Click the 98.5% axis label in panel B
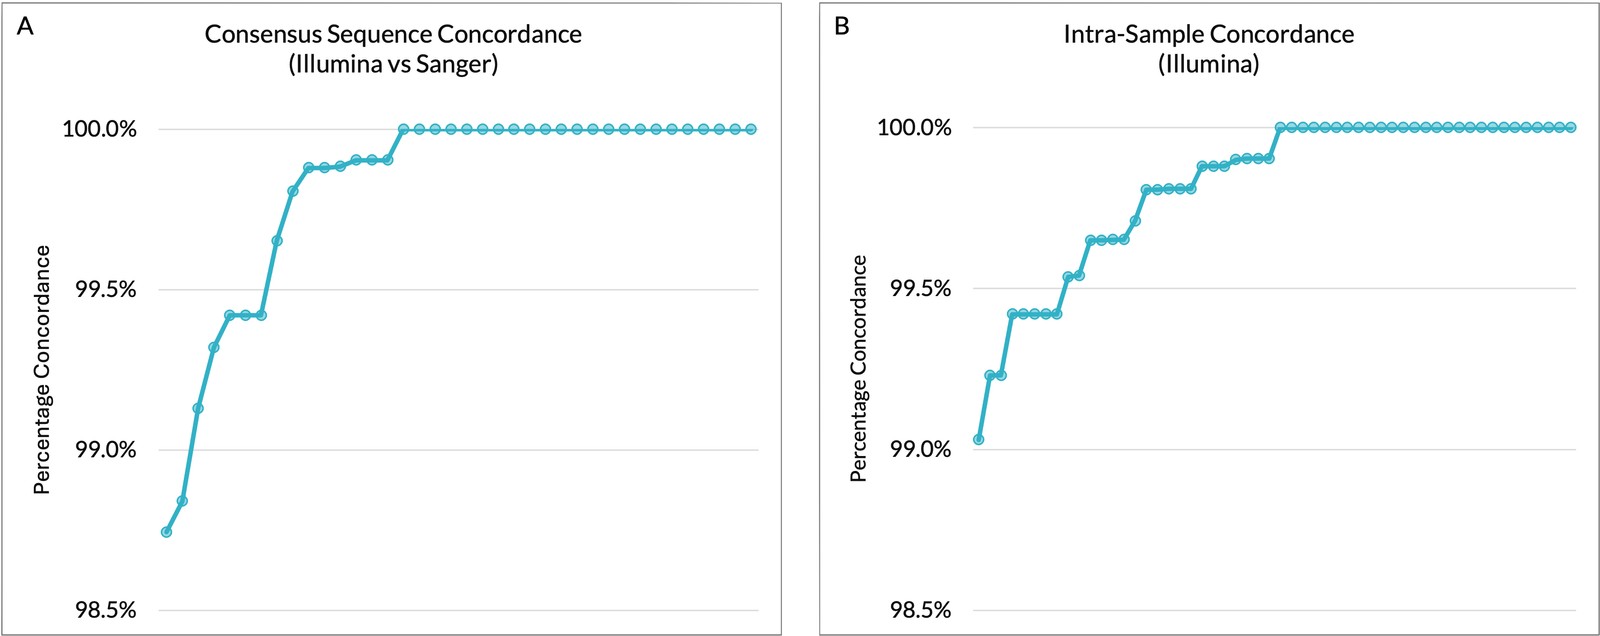Image resolution: width=1600 pixels, height=636 pixels. point(920,610)
